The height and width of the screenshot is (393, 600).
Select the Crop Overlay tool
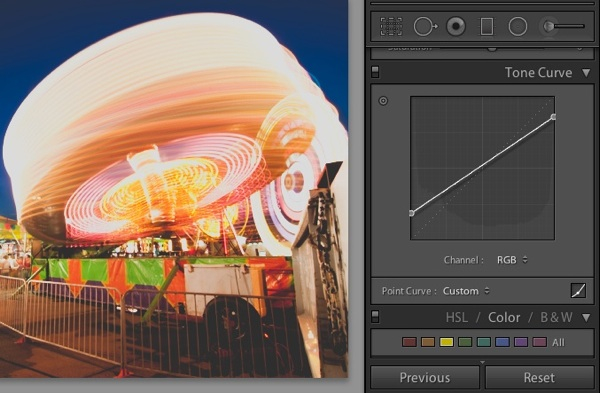(391, 26)
